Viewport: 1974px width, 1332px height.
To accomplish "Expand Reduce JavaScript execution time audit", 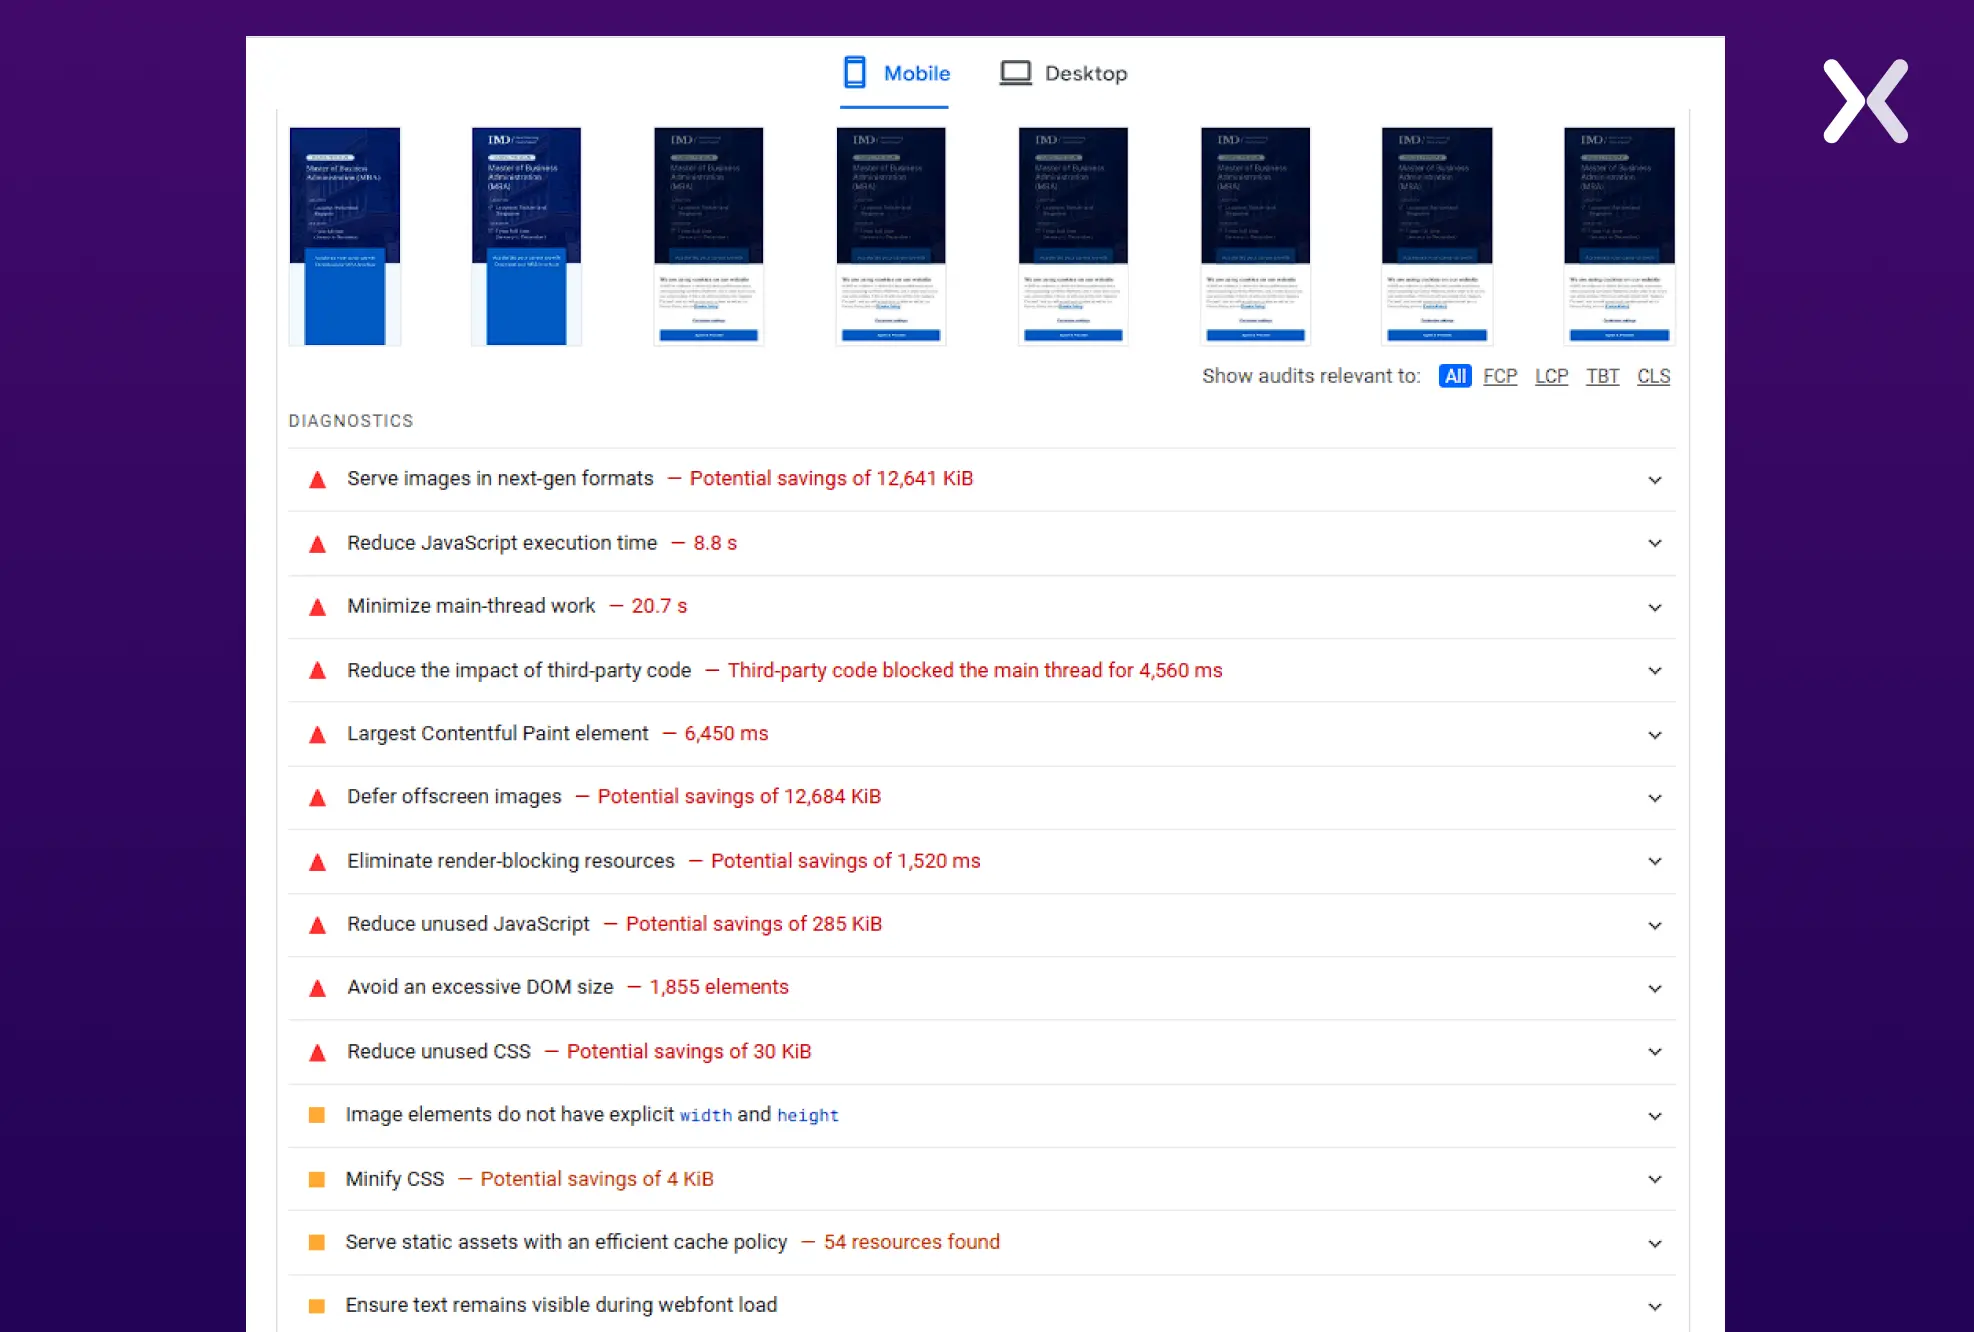I will click(1655, 543).
